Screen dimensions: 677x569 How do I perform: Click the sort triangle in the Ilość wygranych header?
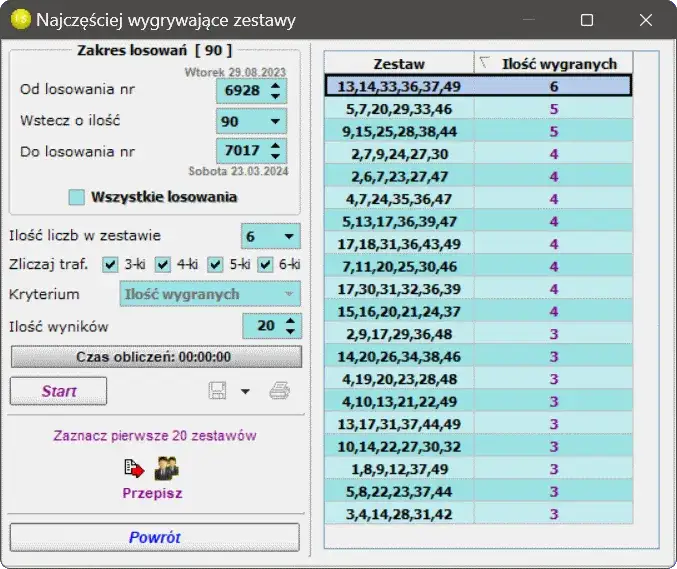pos(484,63)
